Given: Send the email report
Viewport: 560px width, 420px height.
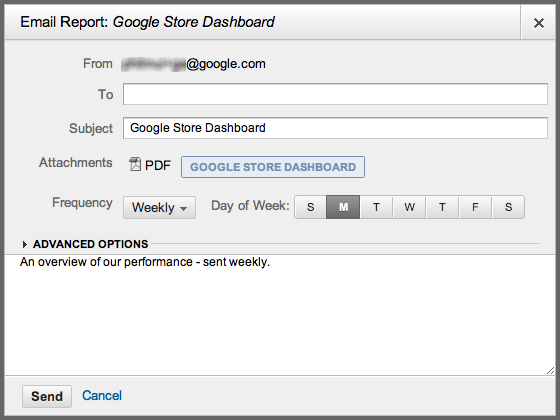Looking at the screenshot, I should coord(47,396).
